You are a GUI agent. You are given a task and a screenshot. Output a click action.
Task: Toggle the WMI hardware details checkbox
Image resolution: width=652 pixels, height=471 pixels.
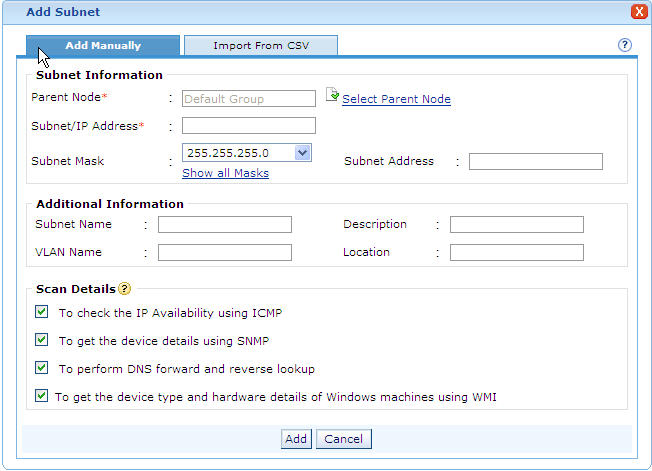pyautogui.click(x=41, y=396)
